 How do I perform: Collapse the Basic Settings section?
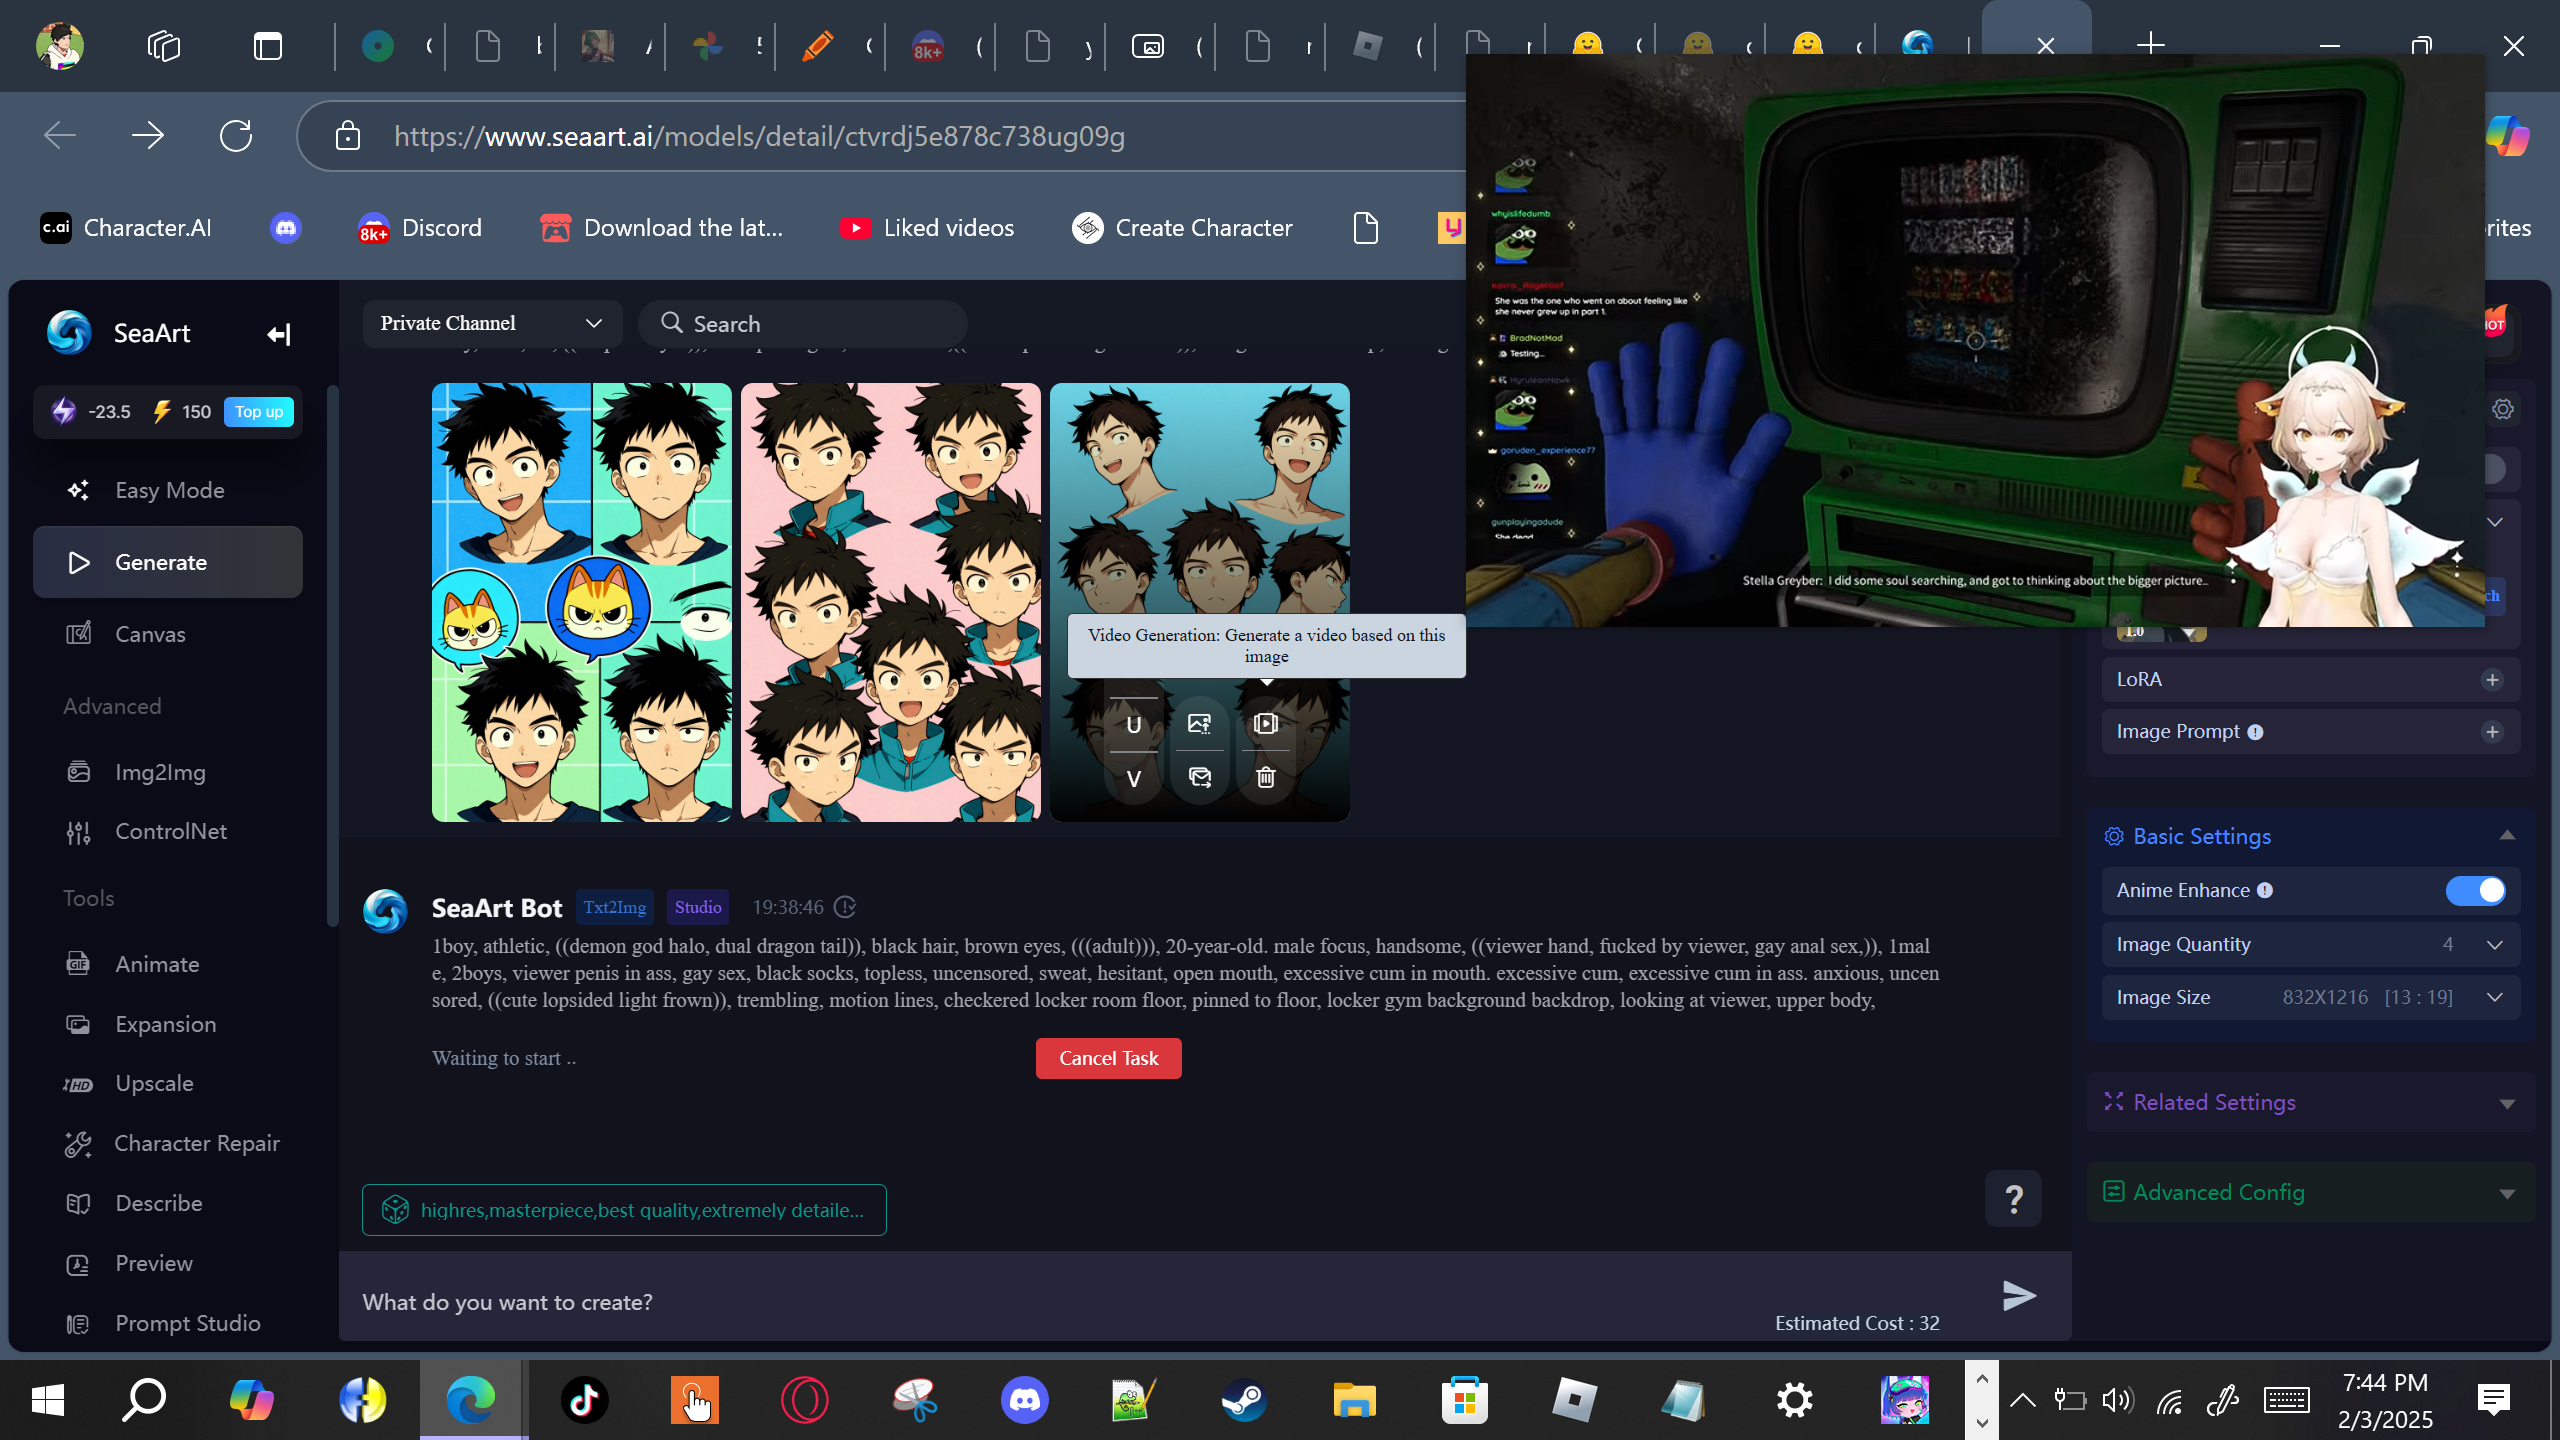click(2507, 836)
